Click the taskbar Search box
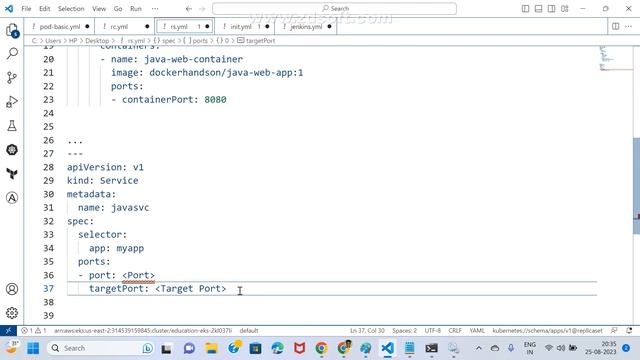The width and height of the screenshot is (640, 360). click(100, 348)
